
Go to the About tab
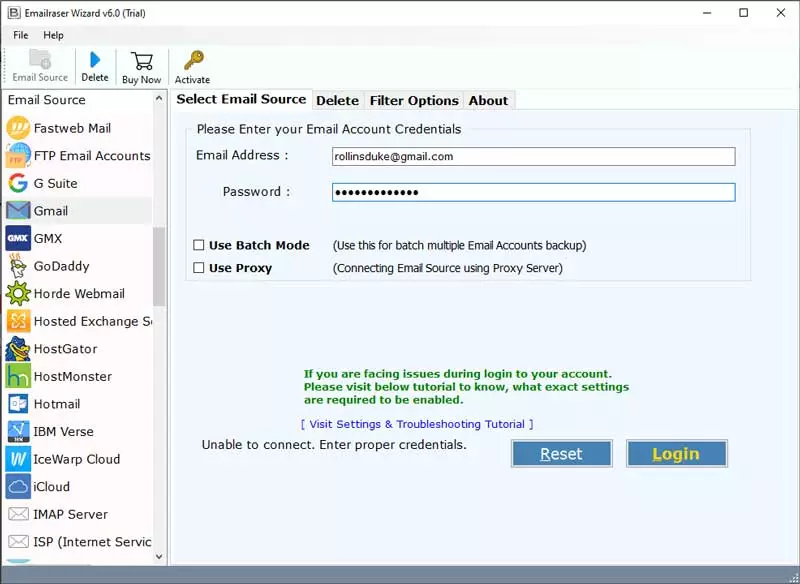(x=488, y=100)
